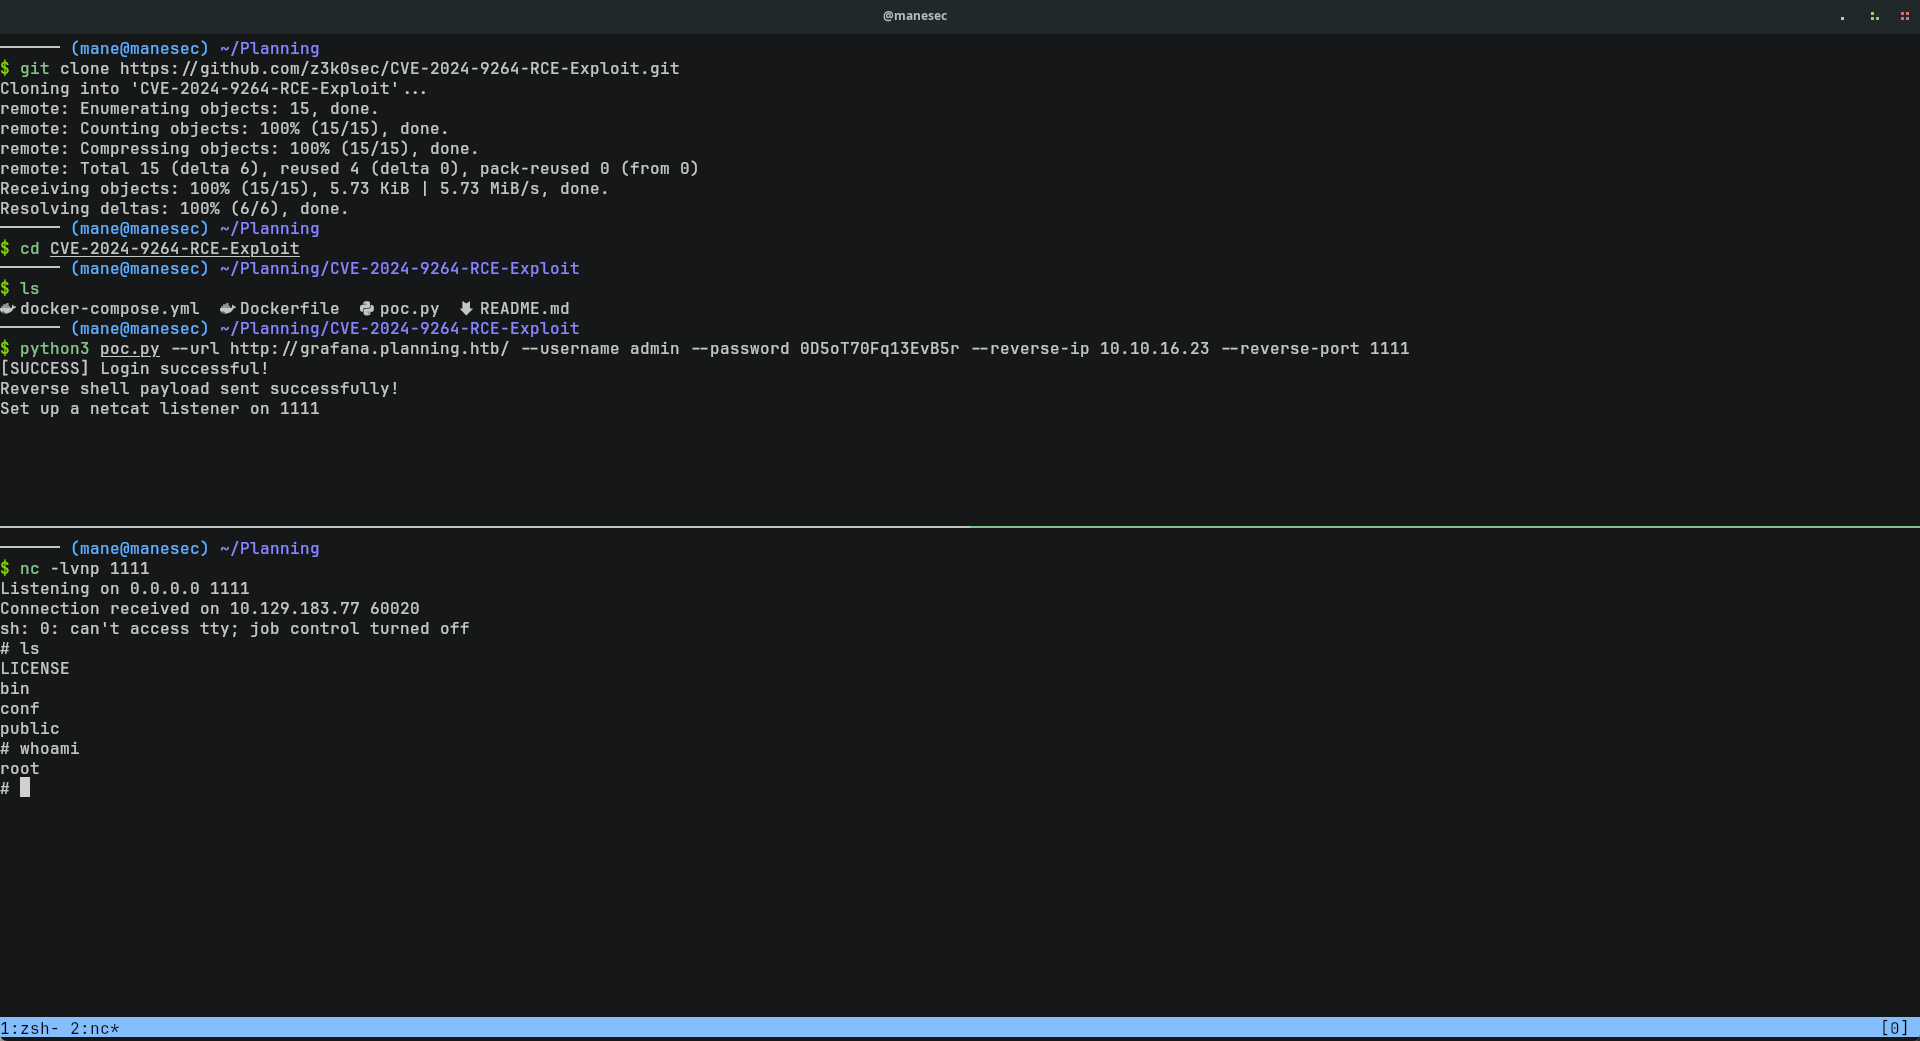This screenshot has width=1920, height=1041.
Task: Click the 'root' output line
Action: tap(20, 768)
